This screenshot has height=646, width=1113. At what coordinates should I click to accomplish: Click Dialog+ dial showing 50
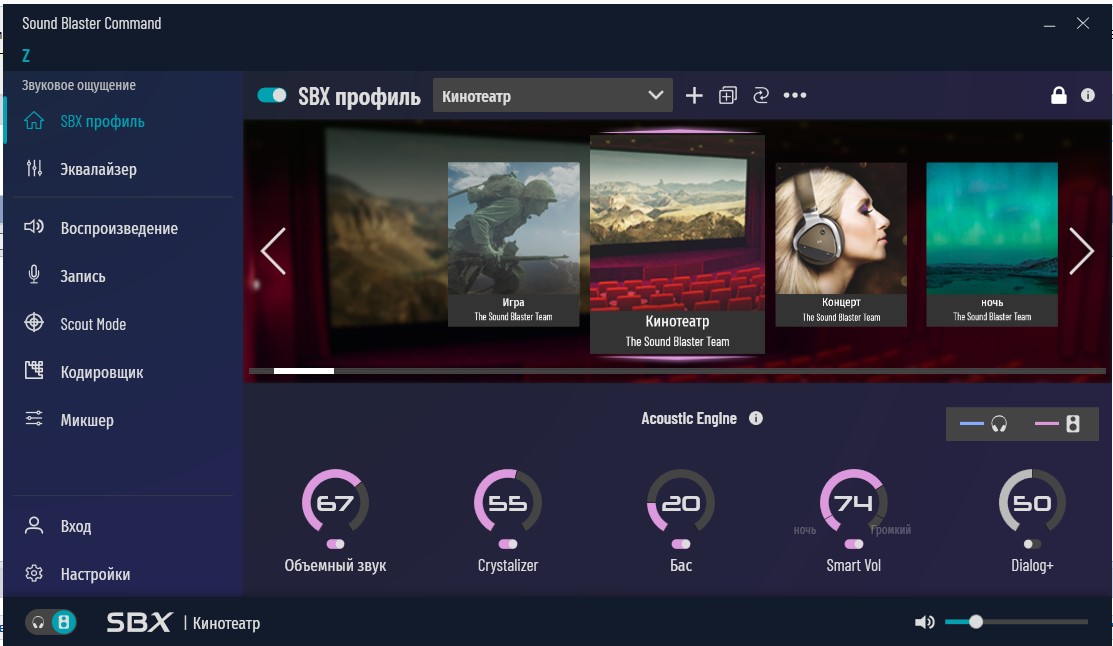(x=1032, y=502)
